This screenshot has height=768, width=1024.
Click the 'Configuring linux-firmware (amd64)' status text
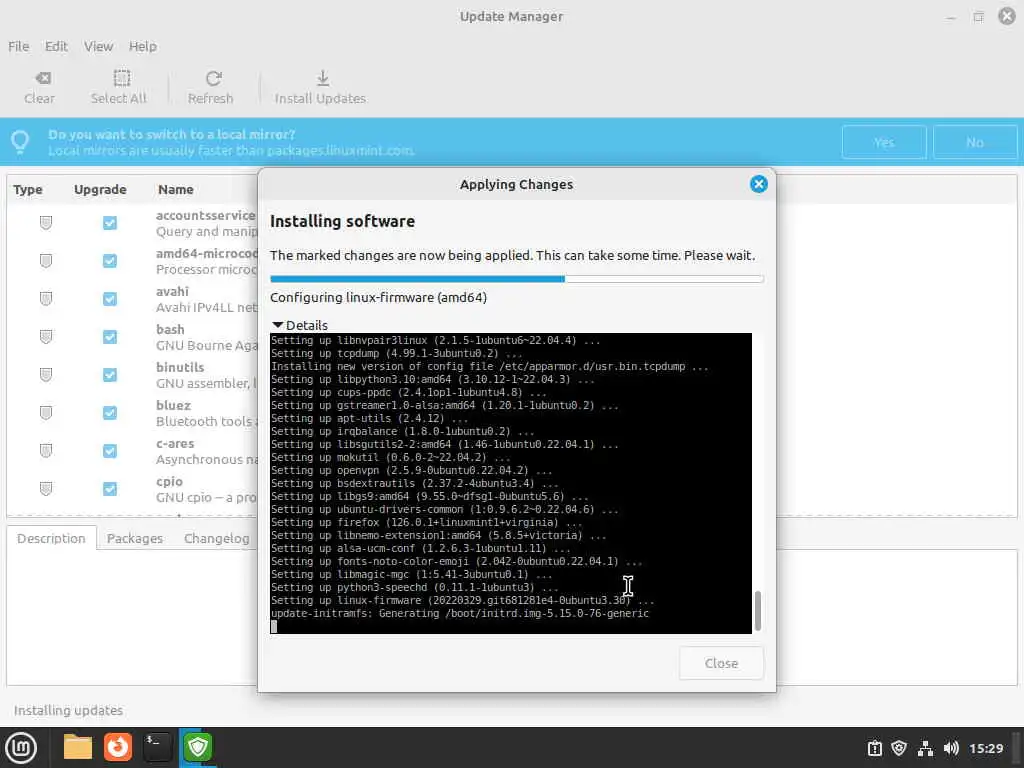(378, 297)
